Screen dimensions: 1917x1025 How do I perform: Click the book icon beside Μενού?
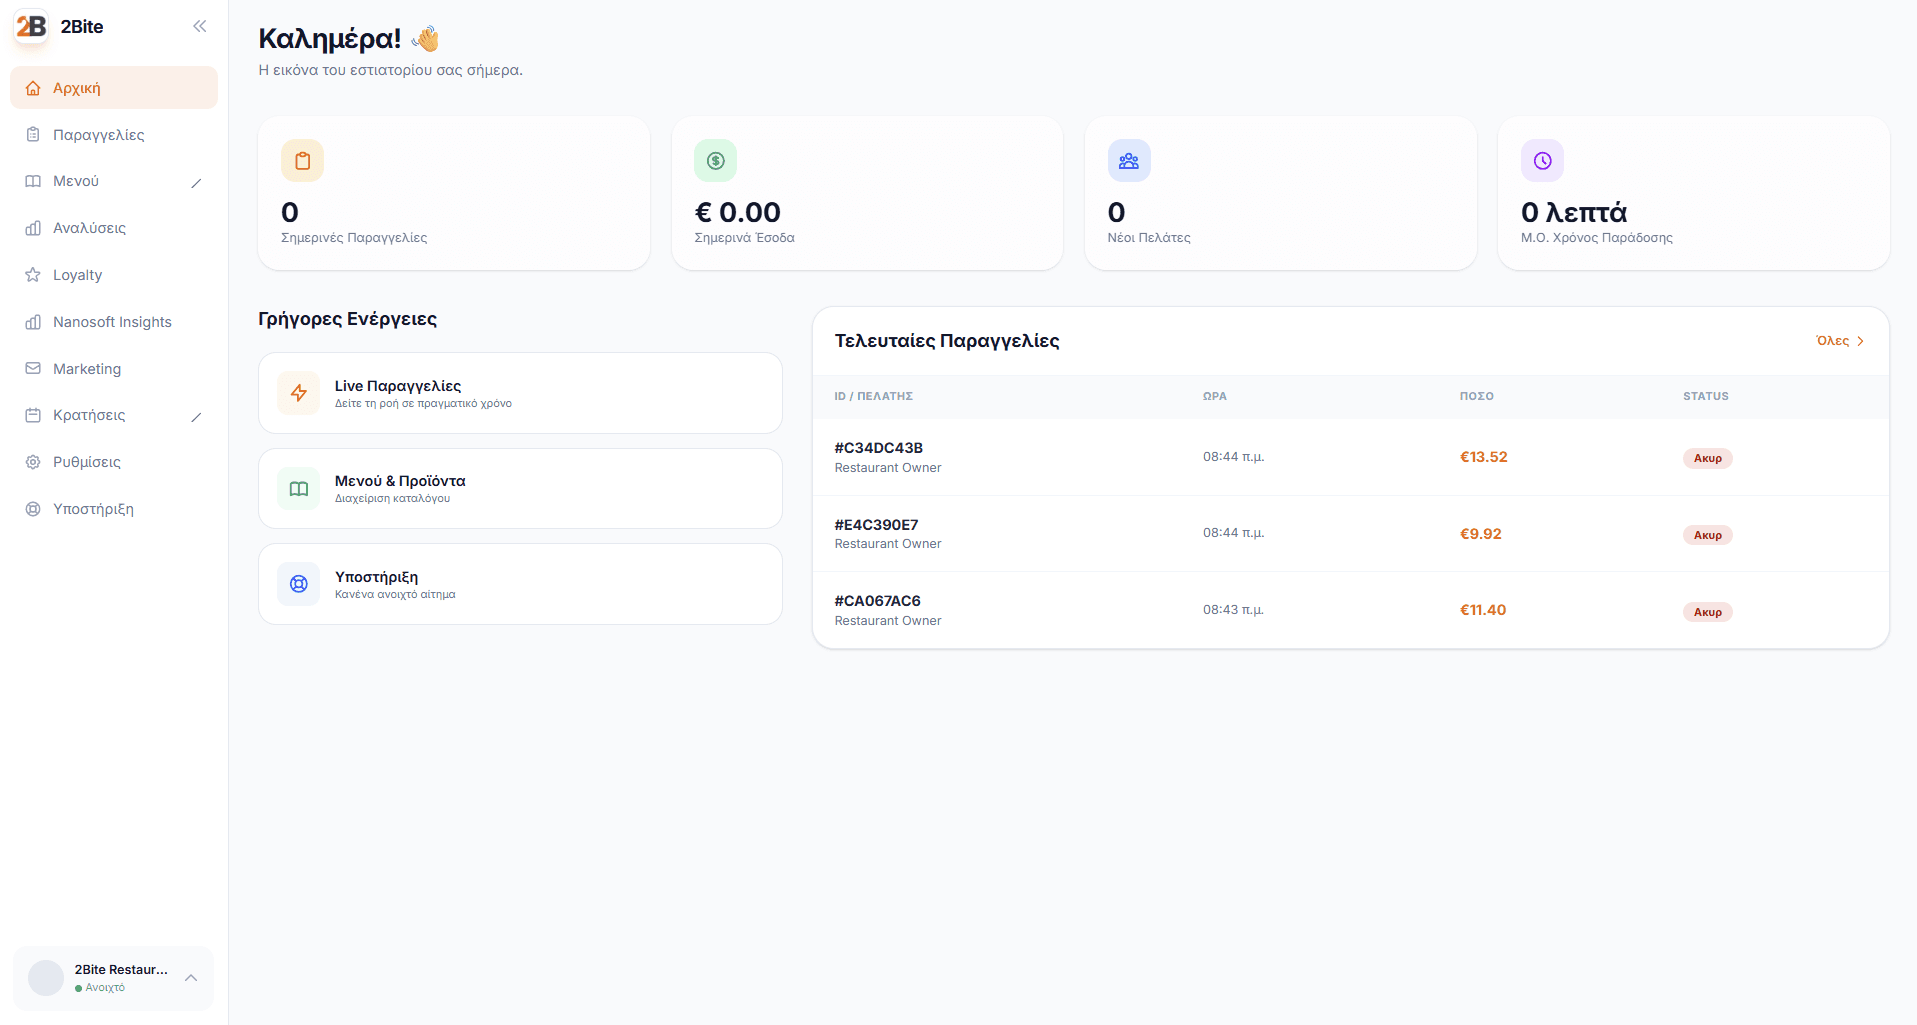point(33,181)
